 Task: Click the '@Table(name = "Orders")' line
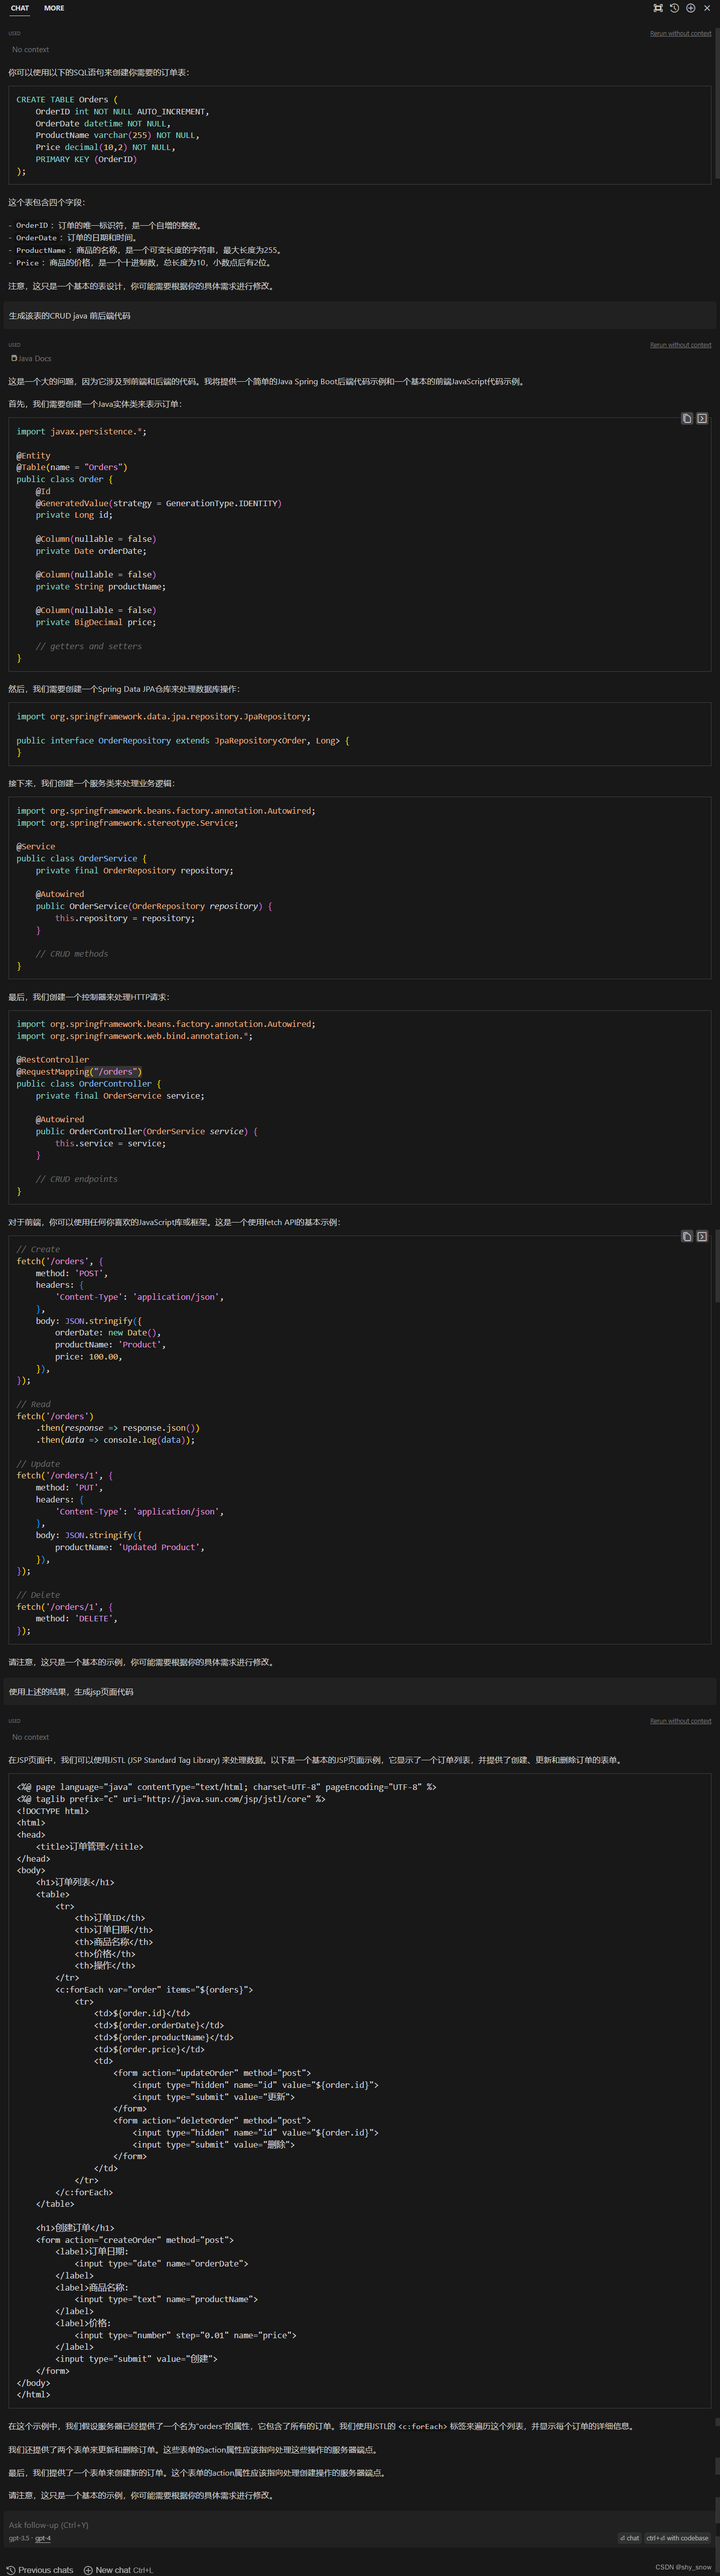pyautogui.click(x=72, y=468)
